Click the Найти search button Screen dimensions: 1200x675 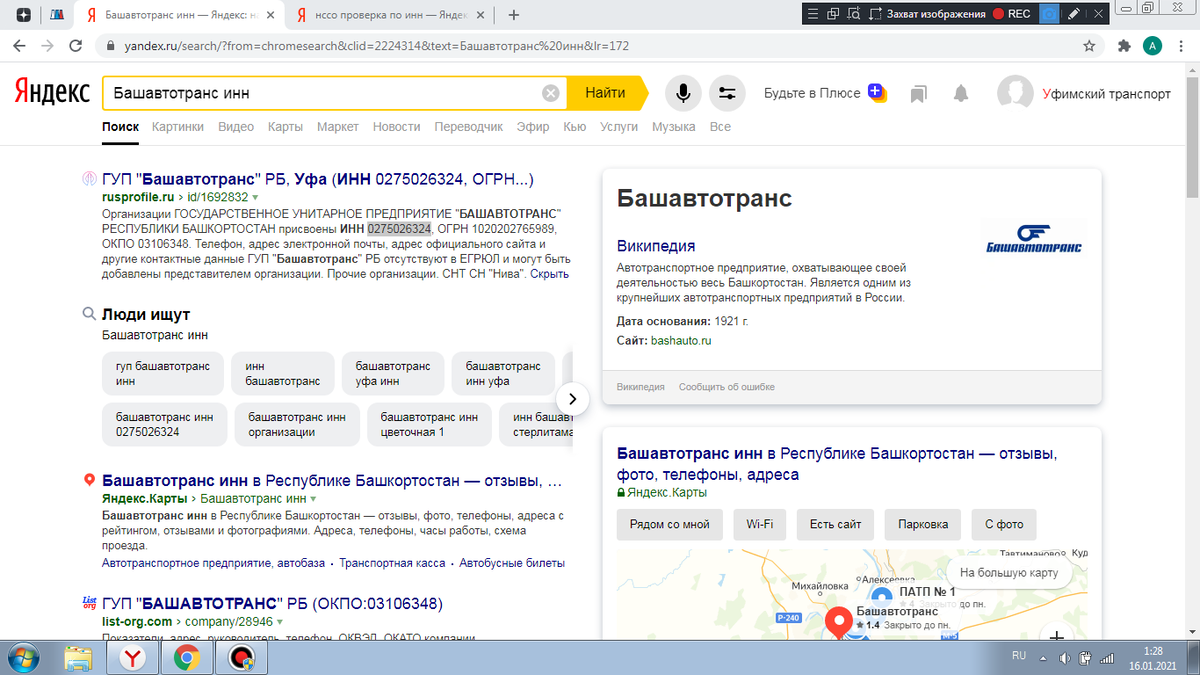tap(605, 93)
